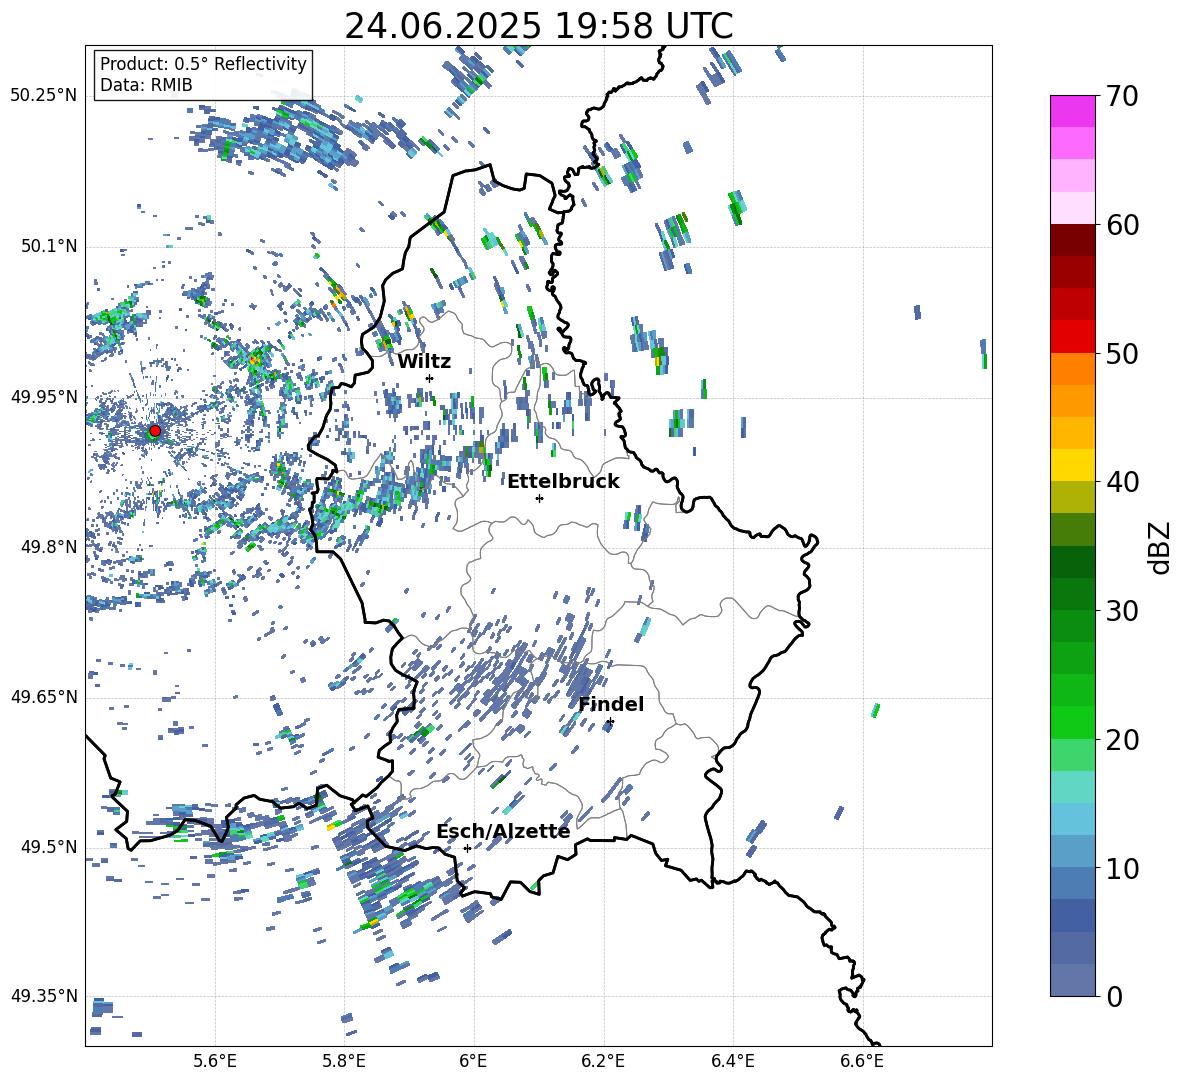The height and width of the screenshot is (1081, 1184).
Task: Click the 49.95°N latitude tick label
Action: point(44,397)
